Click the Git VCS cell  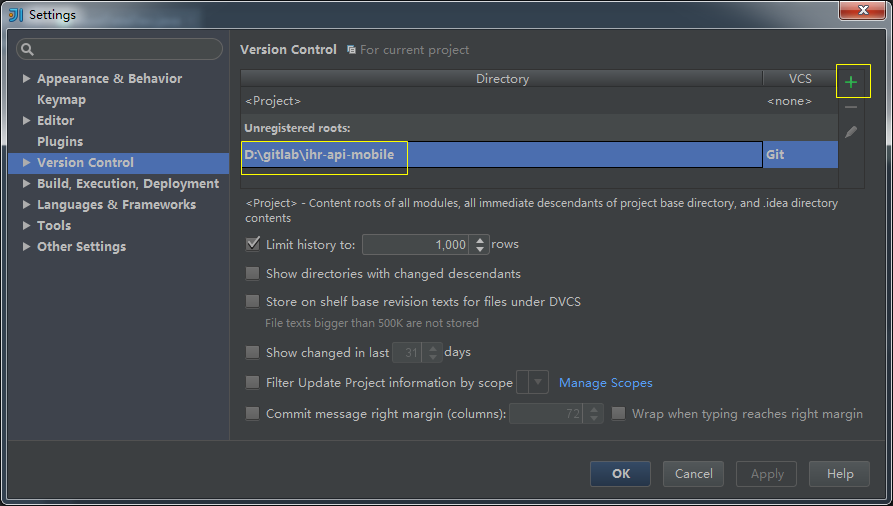800,154
